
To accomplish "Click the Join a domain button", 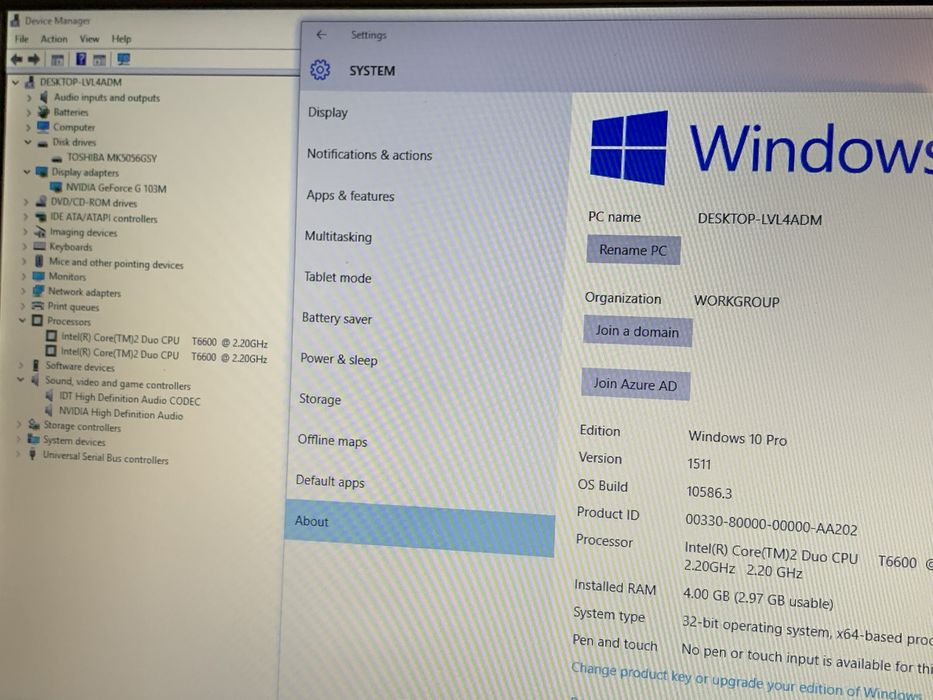I will pos(637,332).
